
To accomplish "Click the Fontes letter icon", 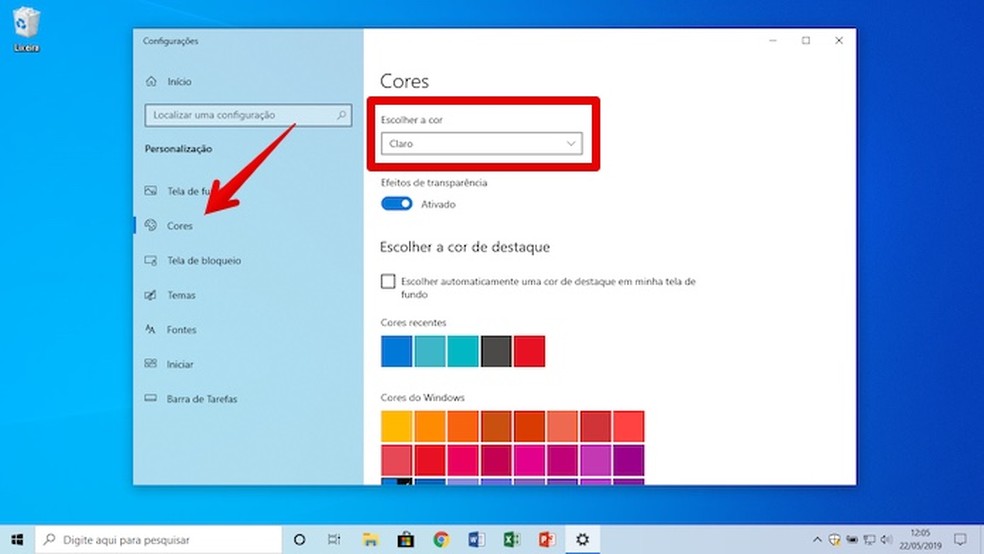I will [x=151, y=329].
